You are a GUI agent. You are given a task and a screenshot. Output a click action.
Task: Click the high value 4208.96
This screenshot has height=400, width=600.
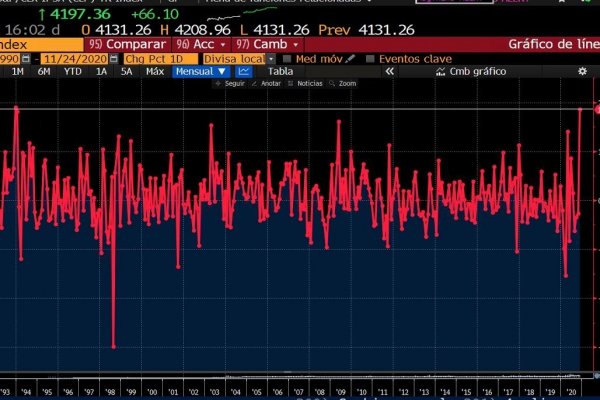point(202,30)
